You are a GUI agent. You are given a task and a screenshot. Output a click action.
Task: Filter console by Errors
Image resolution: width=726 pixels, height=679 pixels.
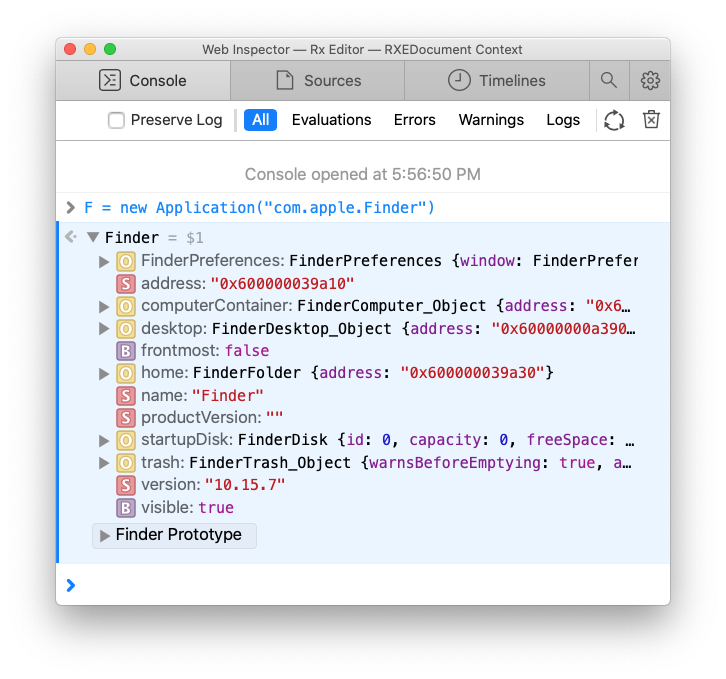pyautogui.click(x=414, y=120)
